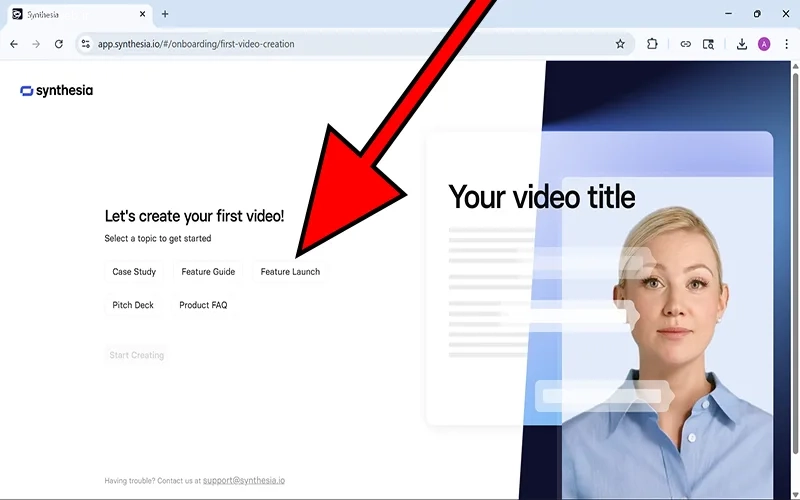
Task: Open the browser downloads icon
Action: pos(742,44)
